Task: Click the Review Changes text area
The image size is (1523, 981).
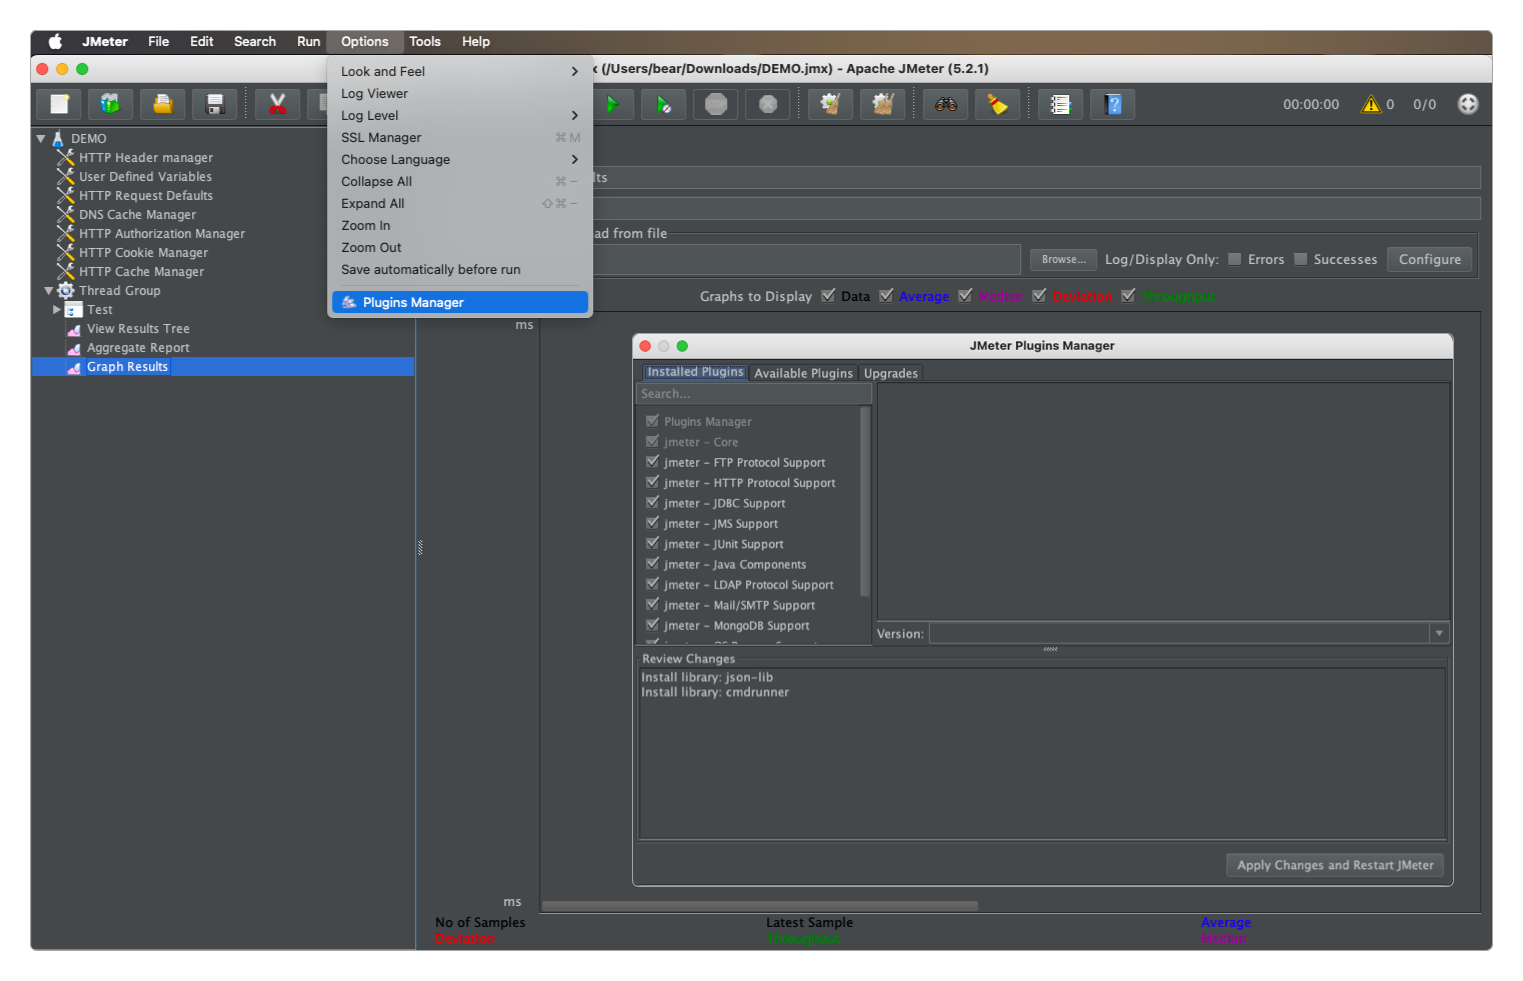Action: click(1042, 754)
